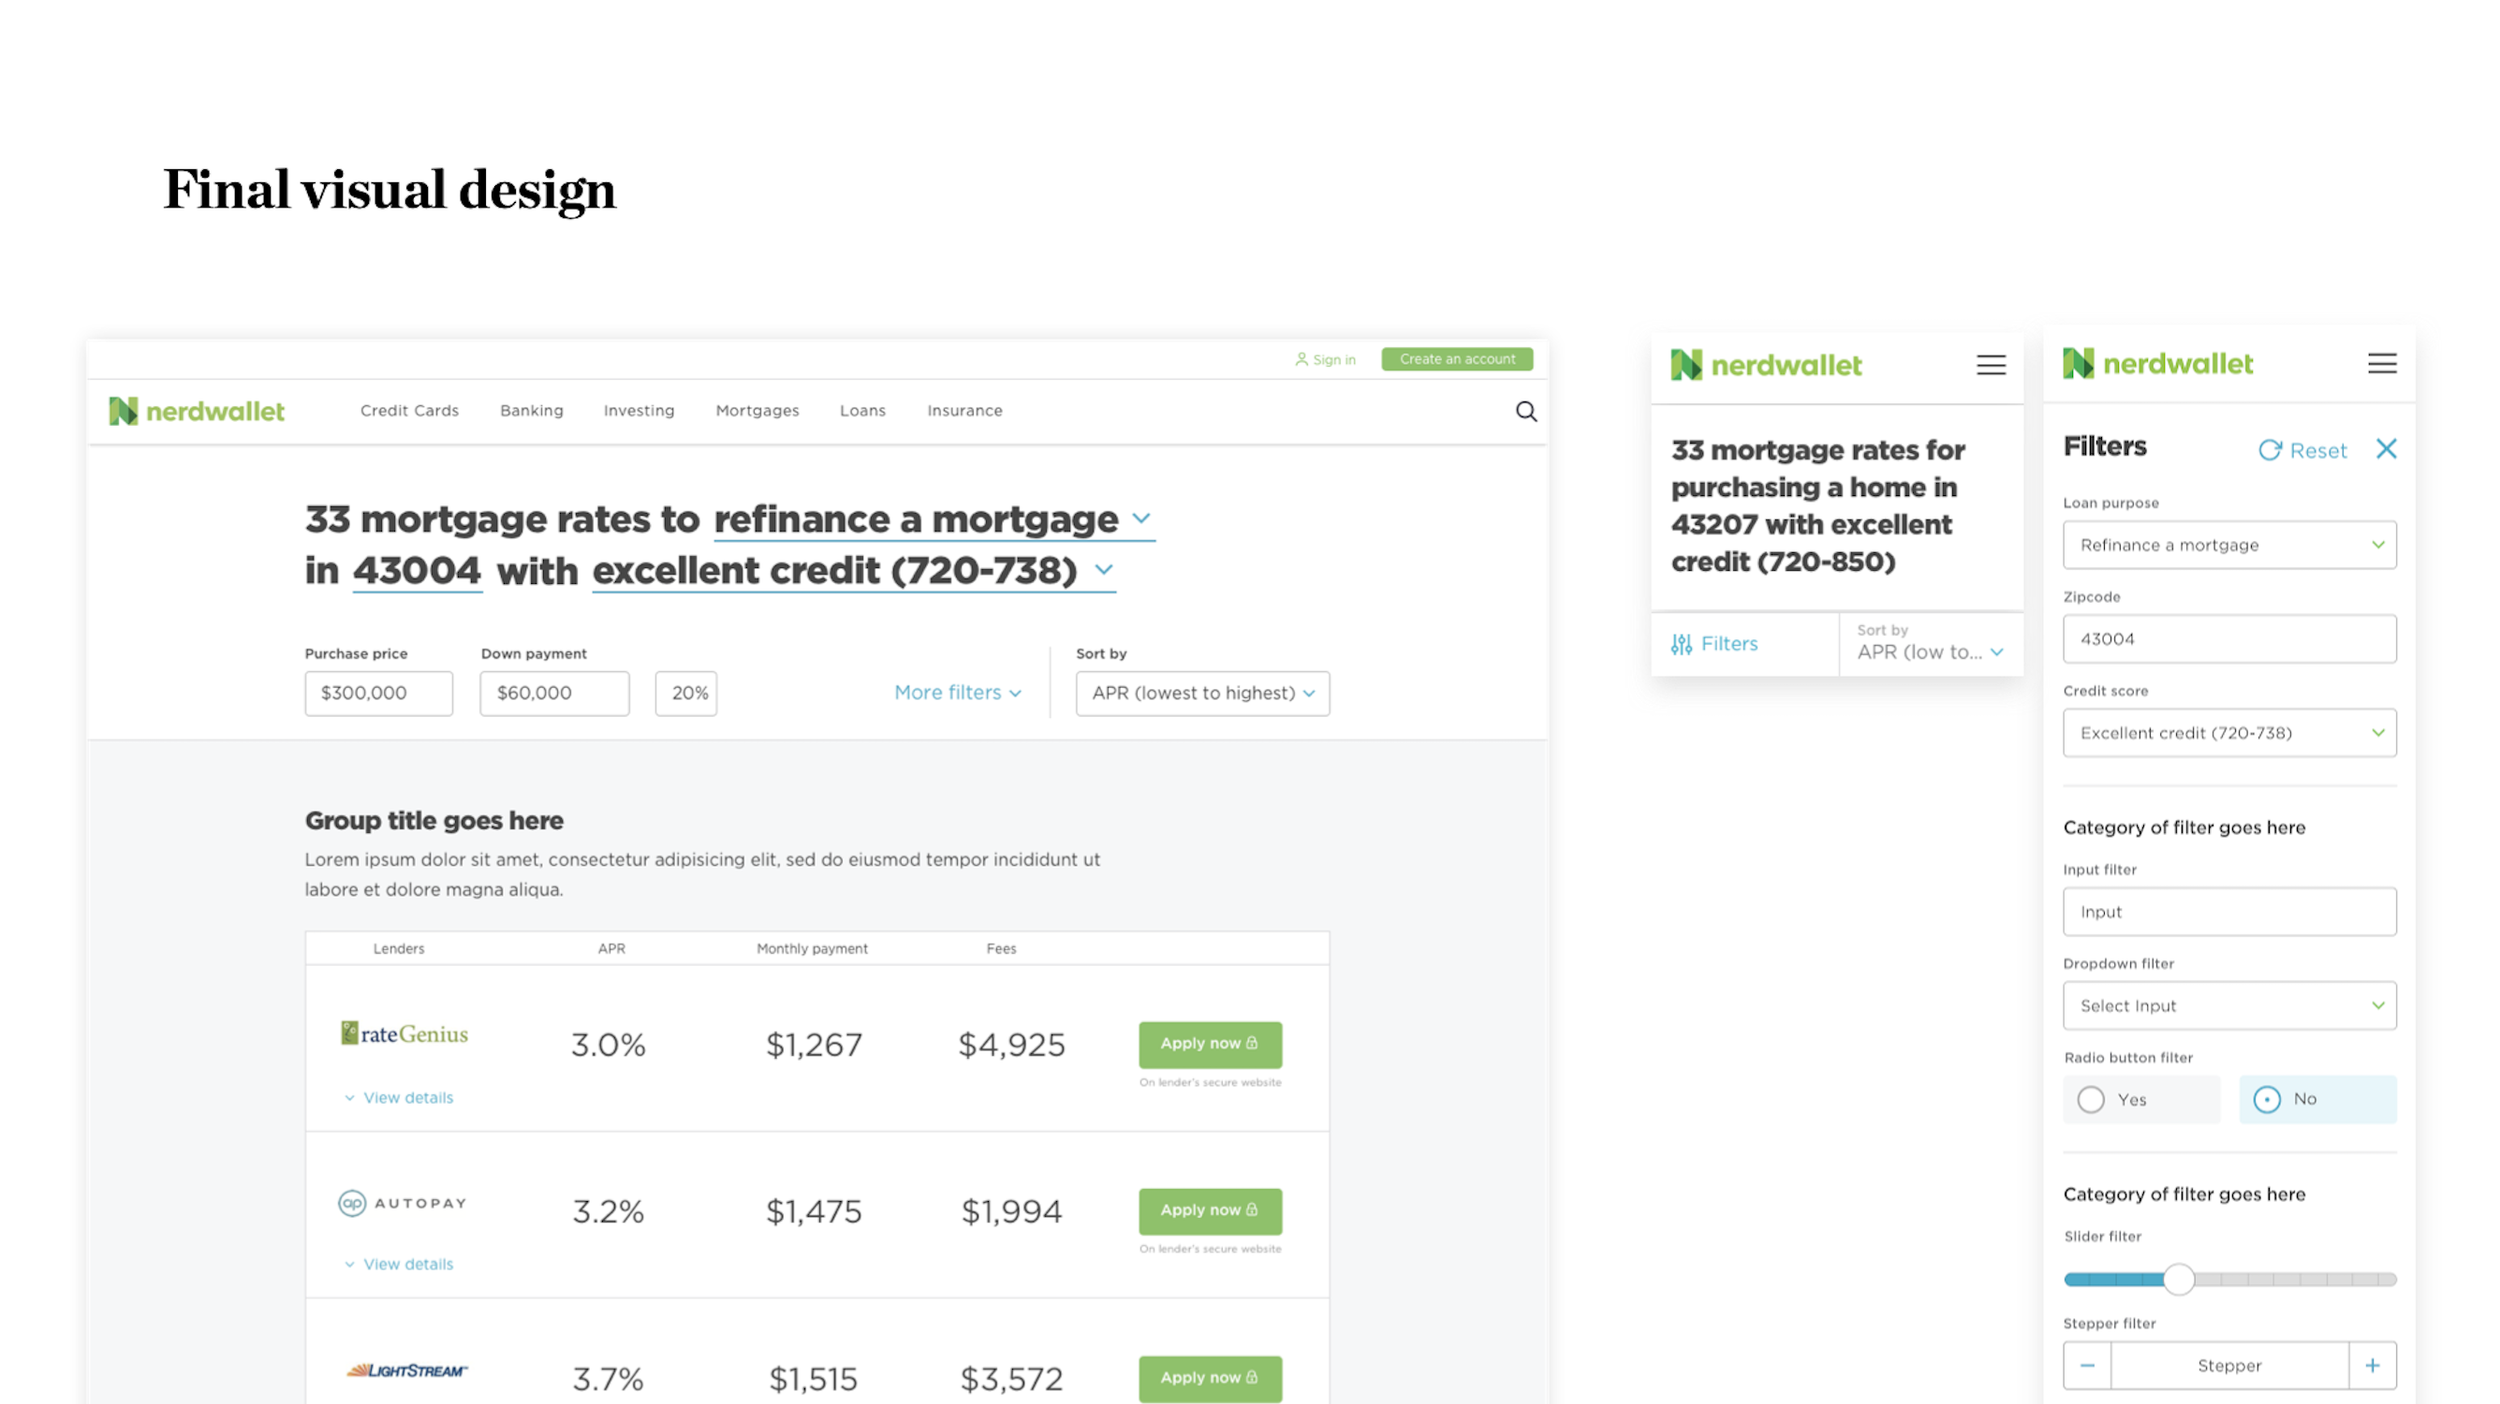The image size is (2500, 1404).
Task: Click the Sign in user icon
Action: click(1301, 359)
